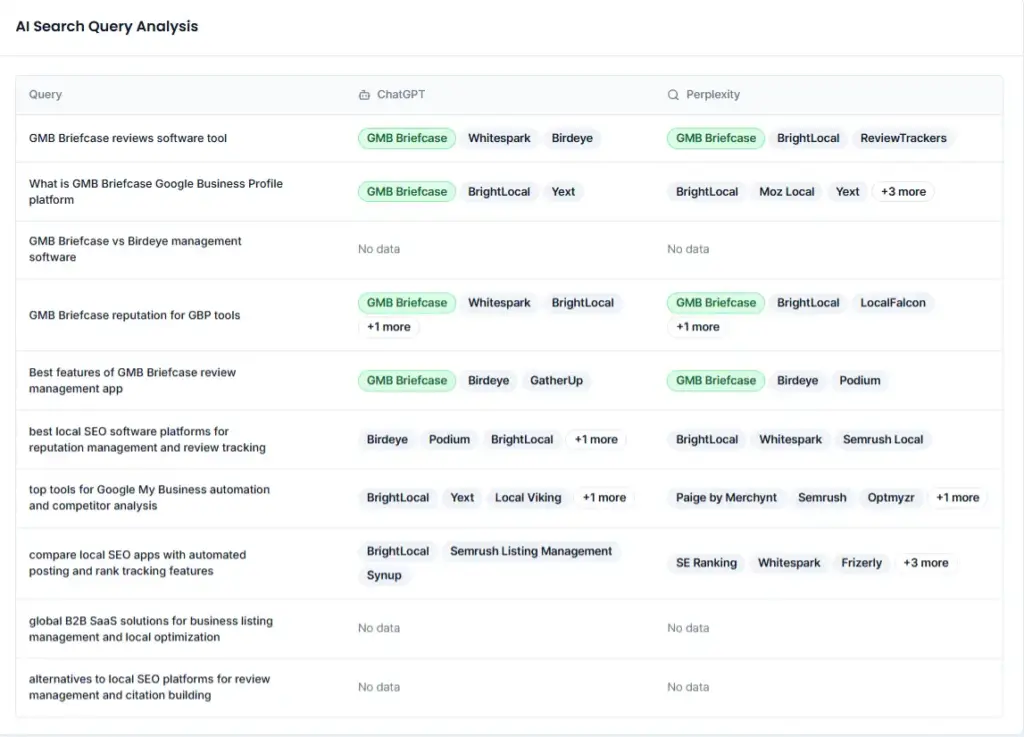This screenshot has width=1024, height=737.
Task: Select the GatherUp tag for review management query
Action: coord(557,380)
